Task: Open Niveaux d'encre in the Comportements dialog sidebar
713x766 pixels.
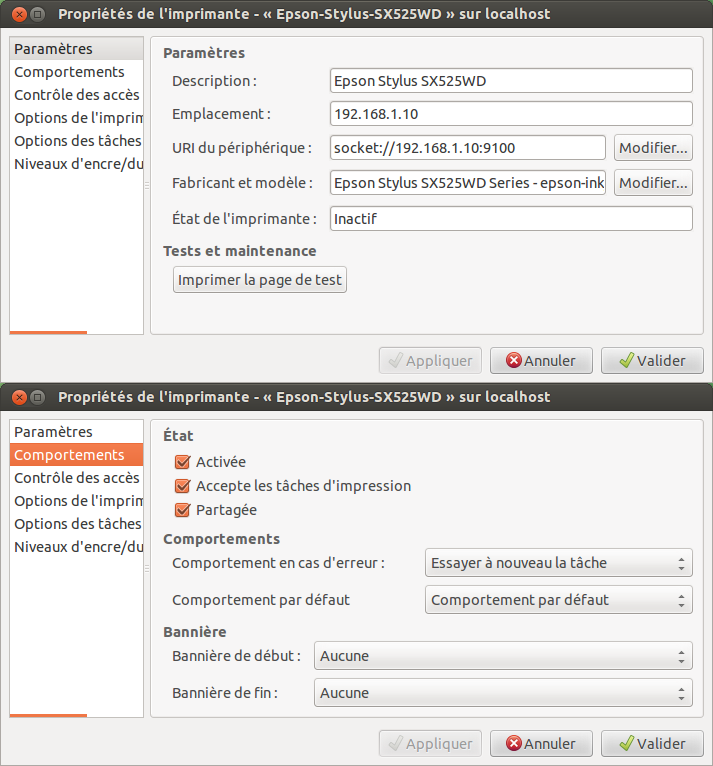Action: 78,547
